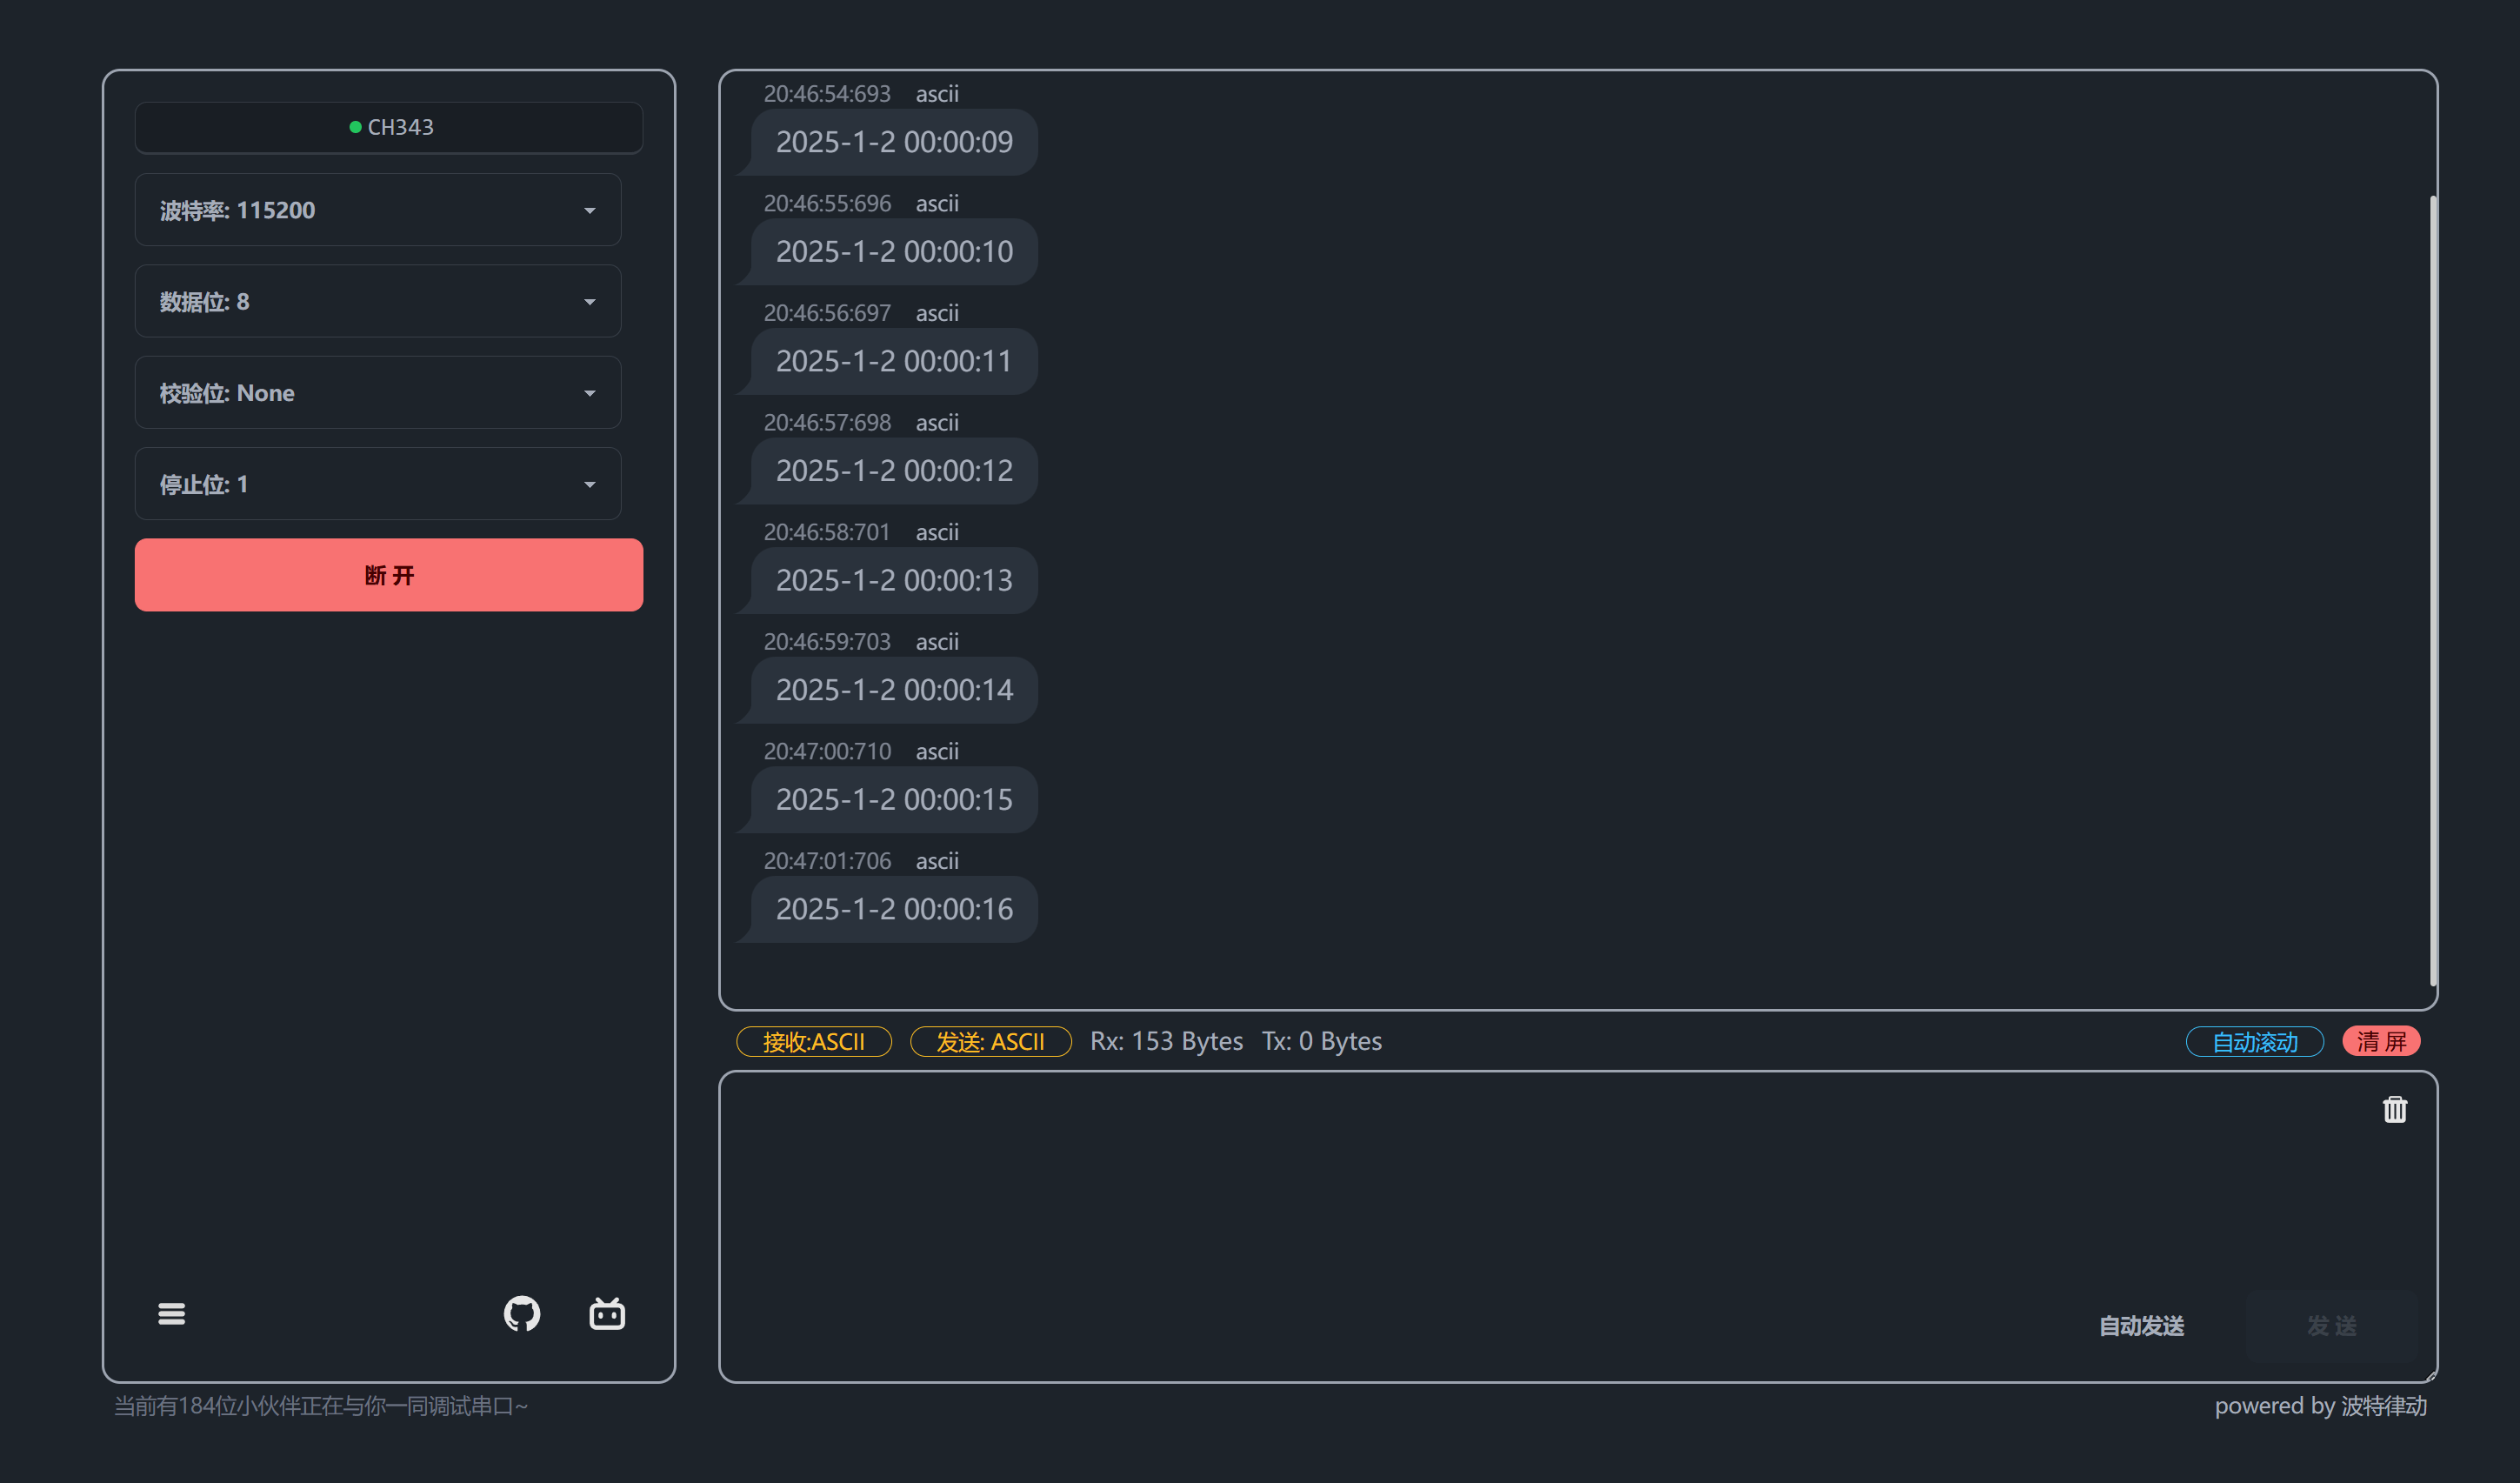Open the GitHub icon link
This screenshot has height=1483, width=2520.
(x=521, y=1313)
